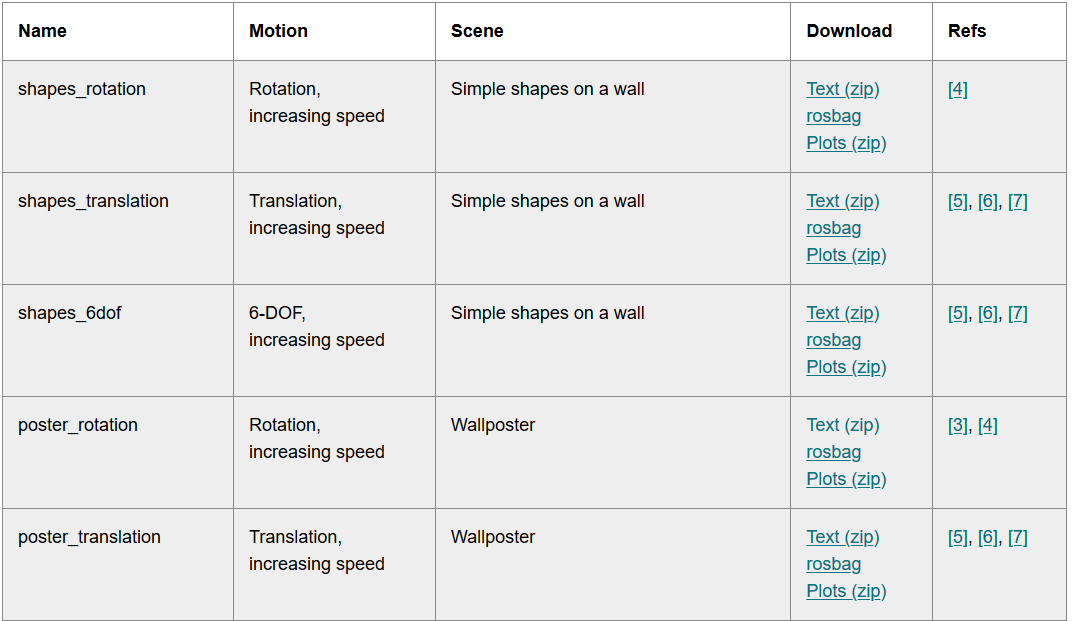
Task: Open reference [7] in poster_translation row
Action: [x=1017, y=537]
